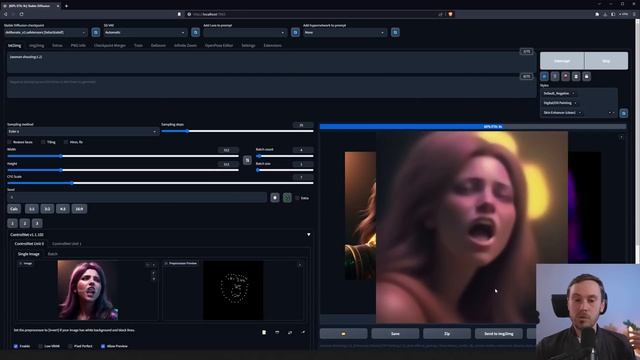Toggle the Pixel Perfect checkbox
The height and width of the screenshot is (360, 640).
click(70, 346)
